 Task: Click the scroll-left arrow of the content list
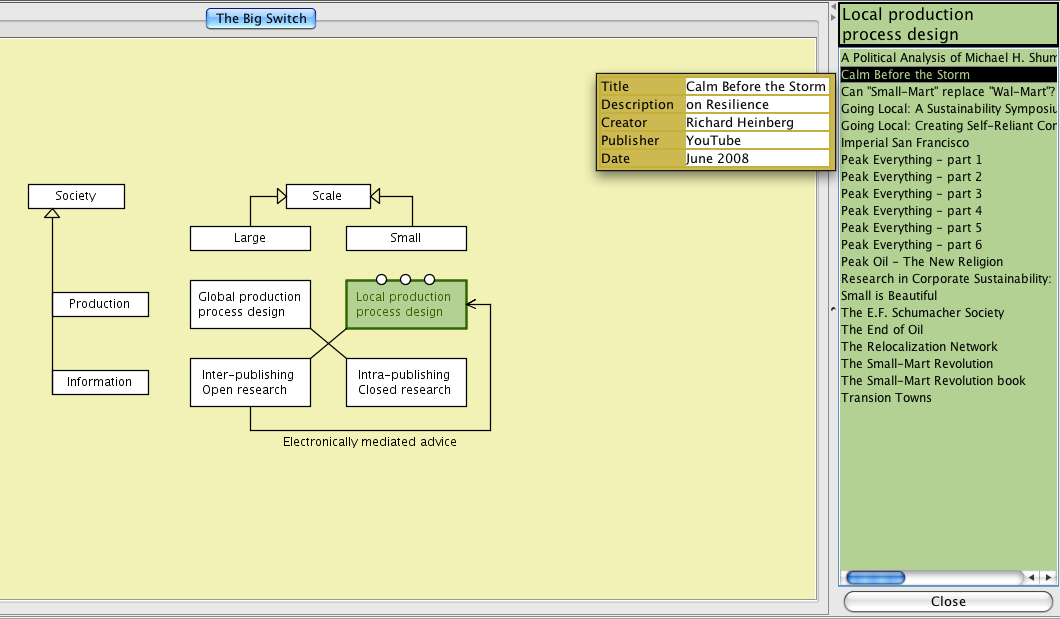coord(1033,577)
